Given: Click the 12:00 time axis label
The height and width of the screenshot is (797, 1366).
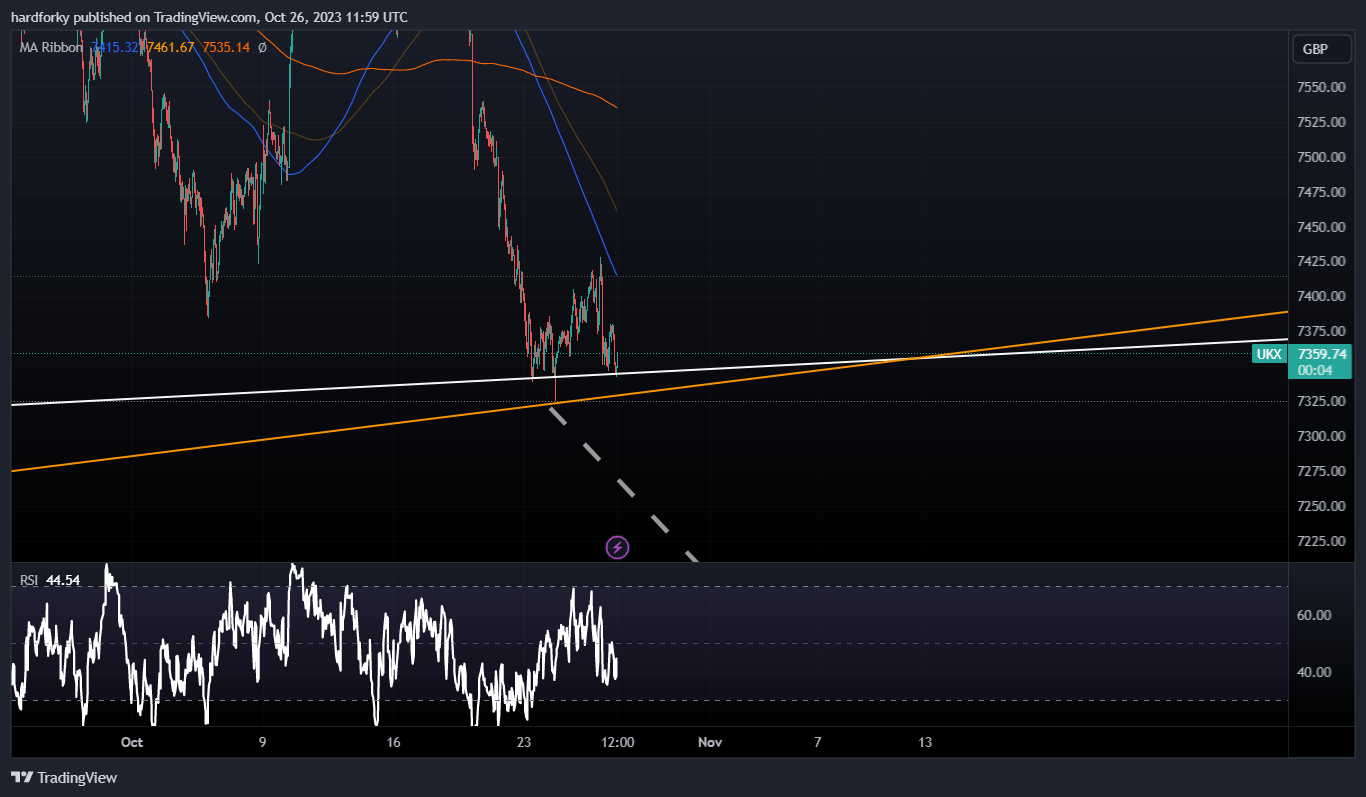Looking at the screenshot, I should (x=618, y=742).
